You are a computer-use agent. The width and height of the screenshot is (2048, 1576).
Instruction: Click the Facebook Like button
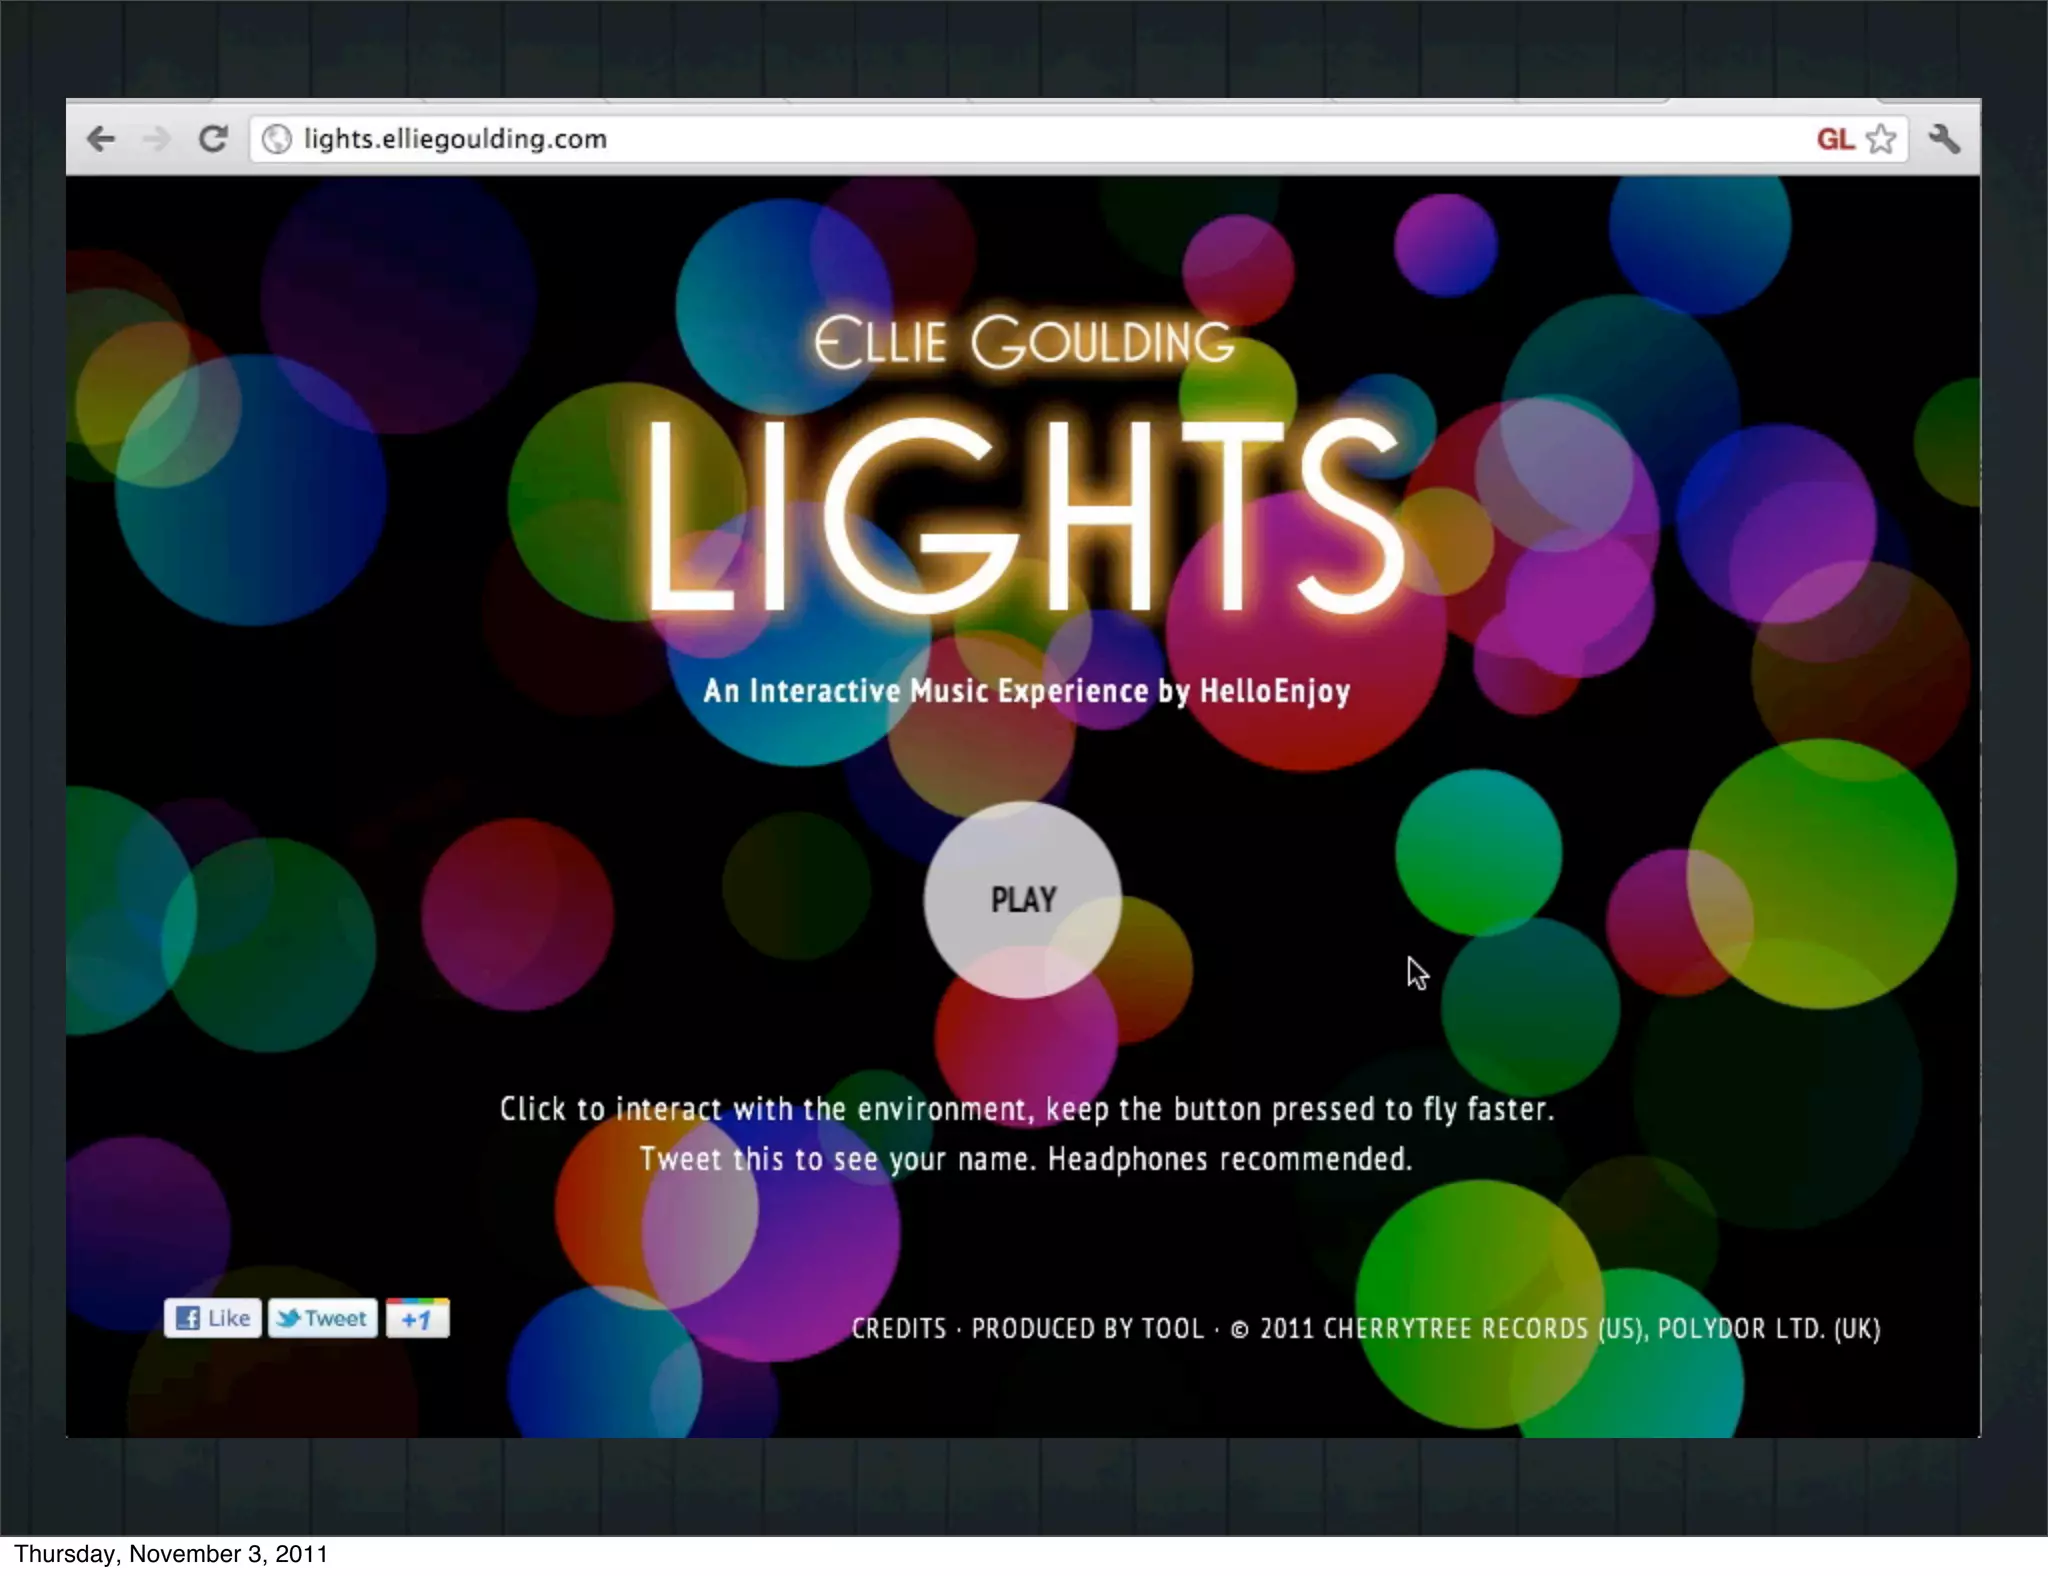(x=213, y=1318)
